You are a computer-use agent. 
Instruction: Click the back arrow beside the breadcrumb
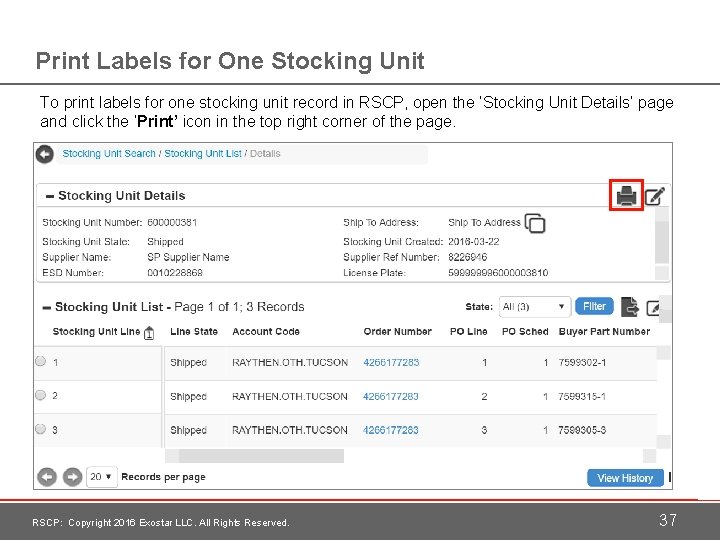tap(45, 154)
